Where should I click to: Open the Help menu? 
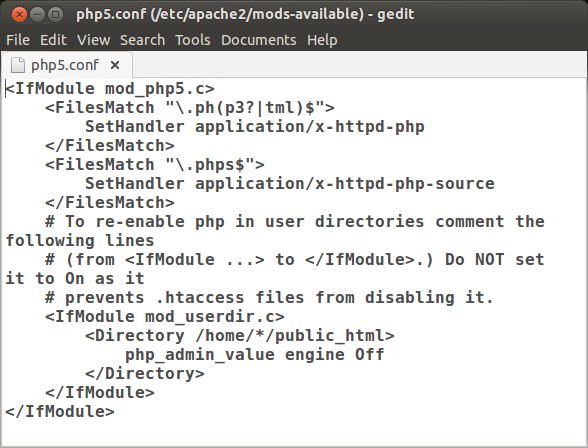pos(322,40)
